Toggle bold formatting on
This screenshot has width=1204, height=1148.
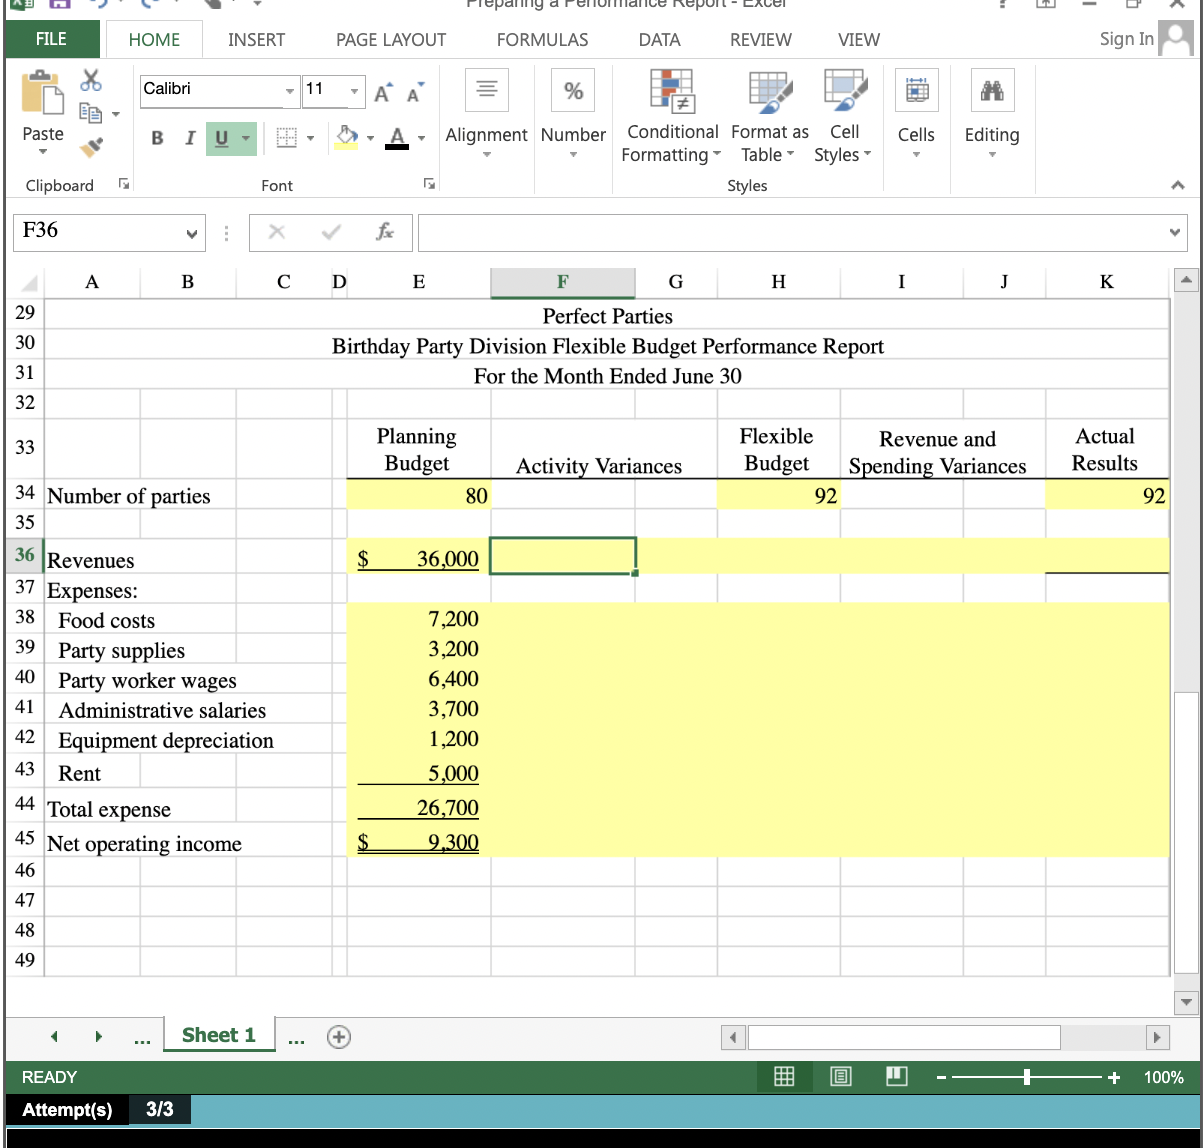157,138
